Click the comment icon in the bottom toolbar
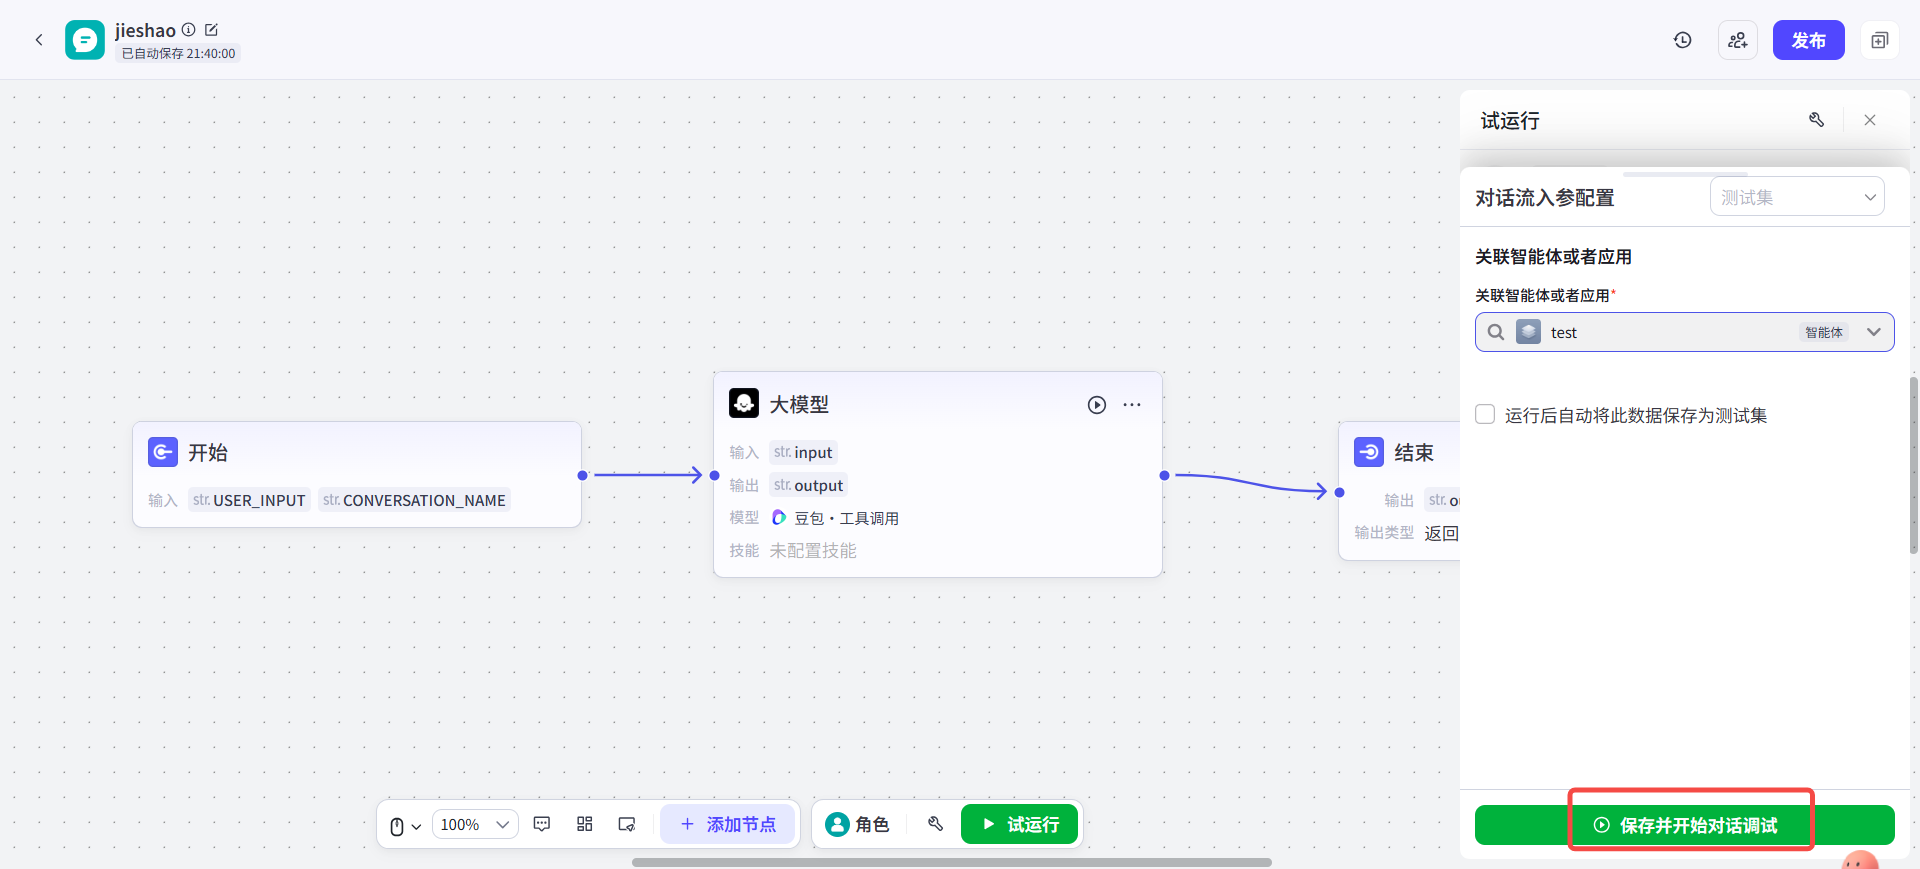1920x869 pixels. pos(542,824)
